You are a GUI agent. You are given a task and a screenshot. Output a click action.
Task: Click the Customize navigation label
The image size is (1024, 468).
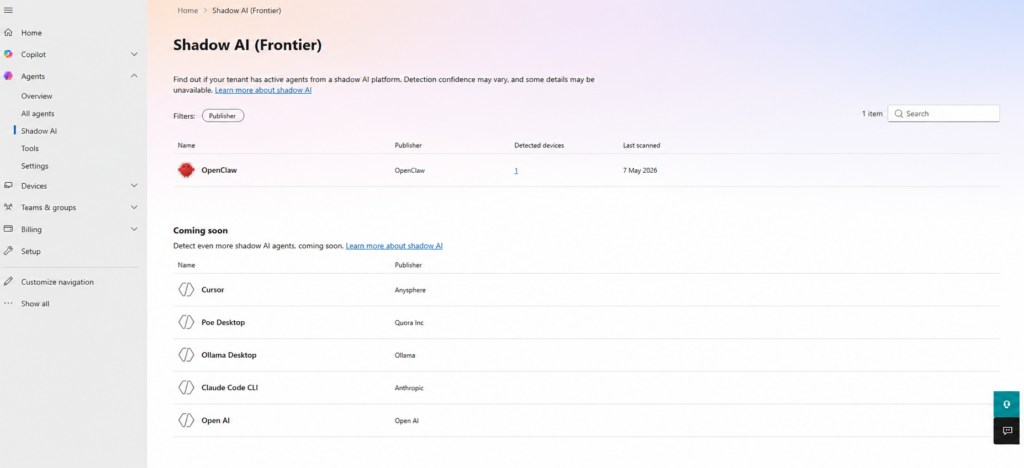(57, 282)
